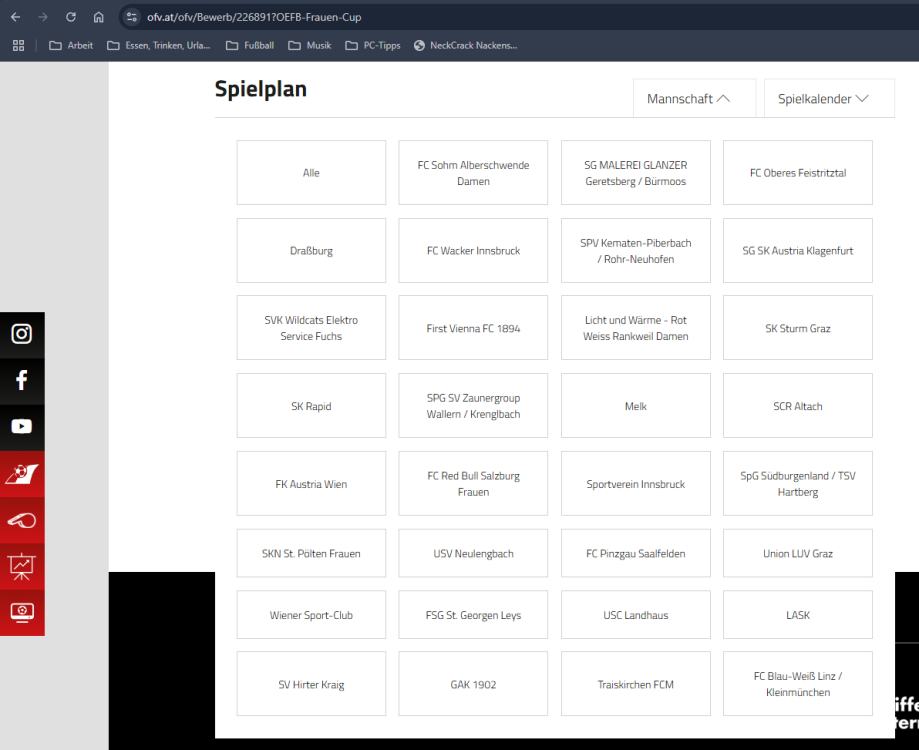
Task: View site information icon in address bar
Action: click(x=131, y=17)
